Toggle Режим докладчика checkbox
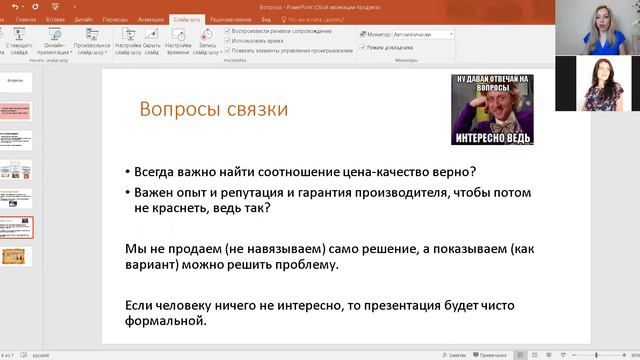This screenshot has width=640, height=360. (x=362, y=47)
